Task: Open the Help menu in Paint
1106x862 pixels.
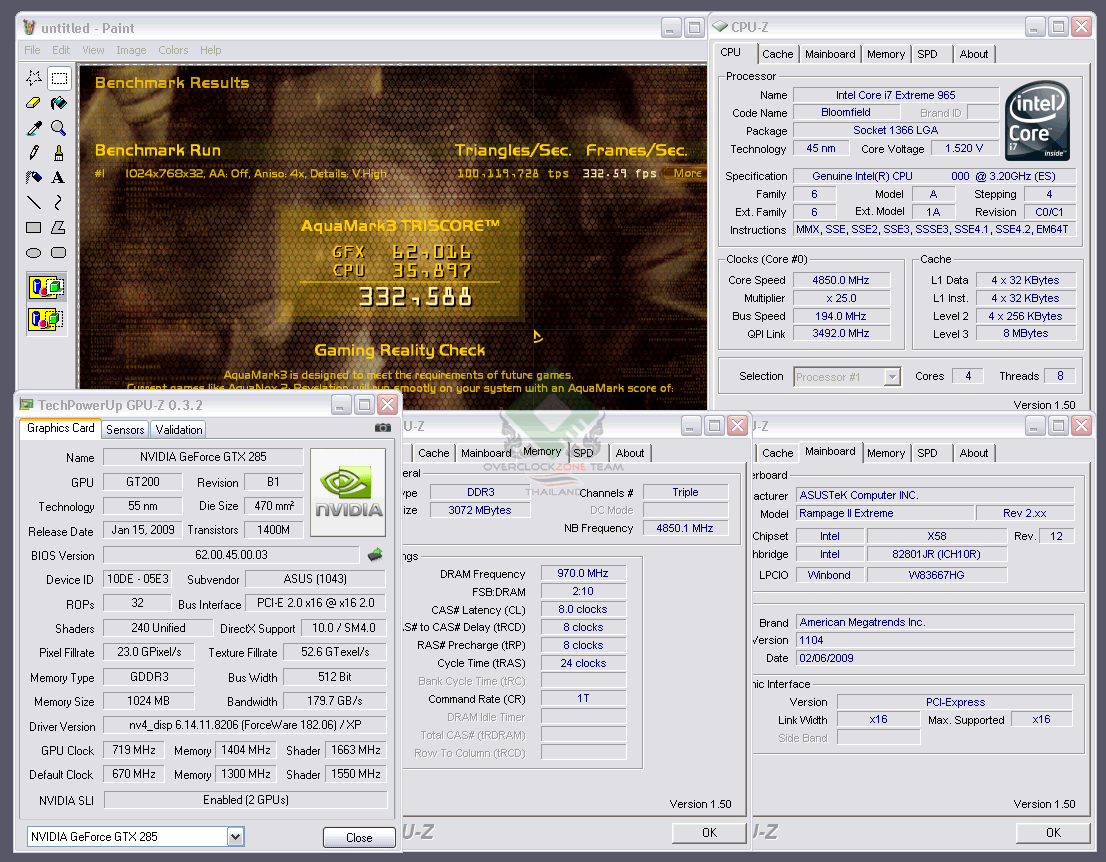Action: point(210,50)
